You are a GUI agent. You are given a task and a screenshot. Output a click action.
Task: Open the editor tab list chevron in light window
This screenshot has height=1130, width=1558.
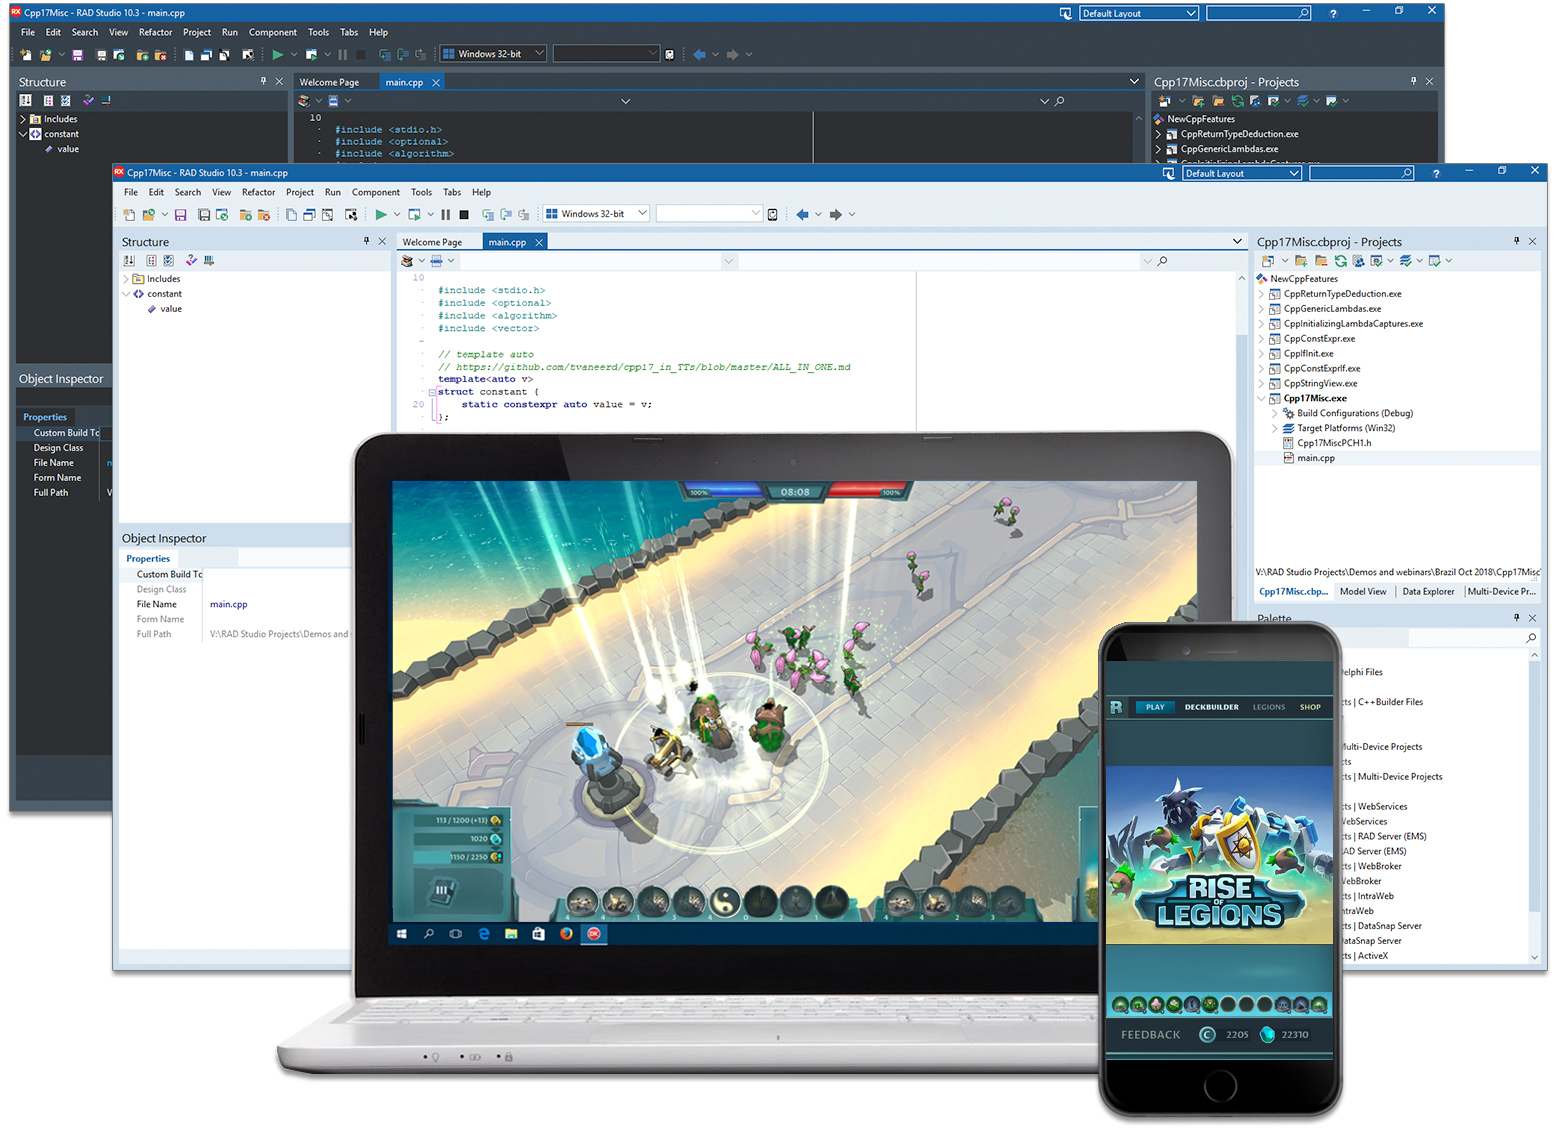[x=1237, y=241]
